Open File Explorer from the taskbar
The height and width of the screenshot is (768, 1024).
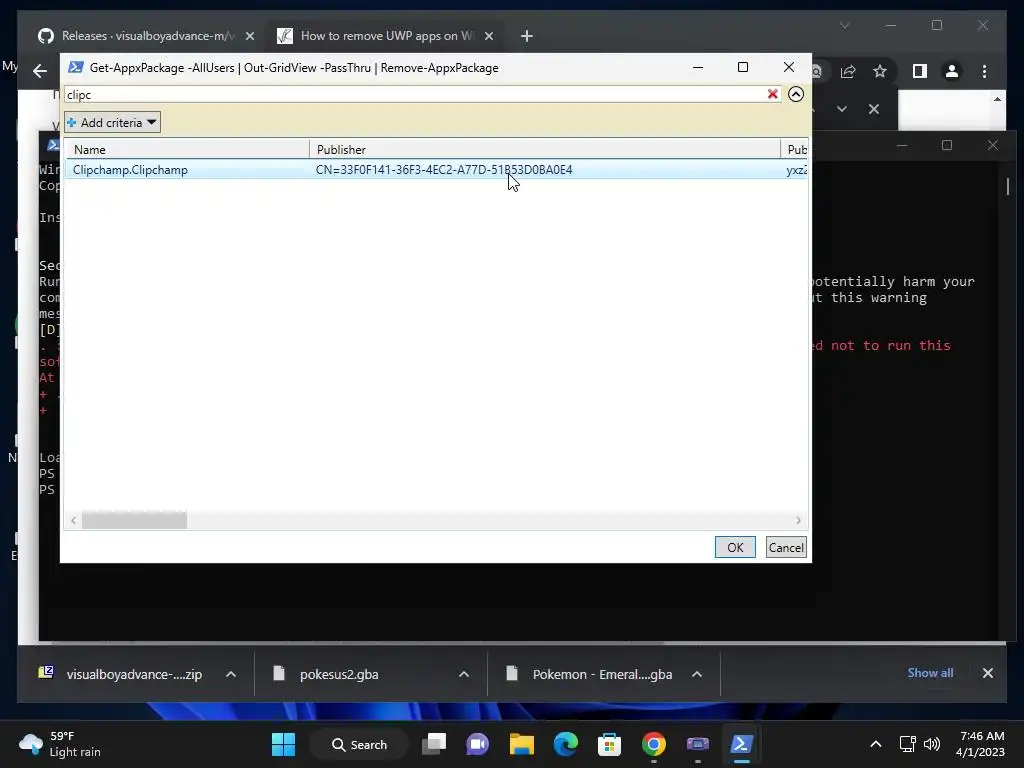[521, 744]
